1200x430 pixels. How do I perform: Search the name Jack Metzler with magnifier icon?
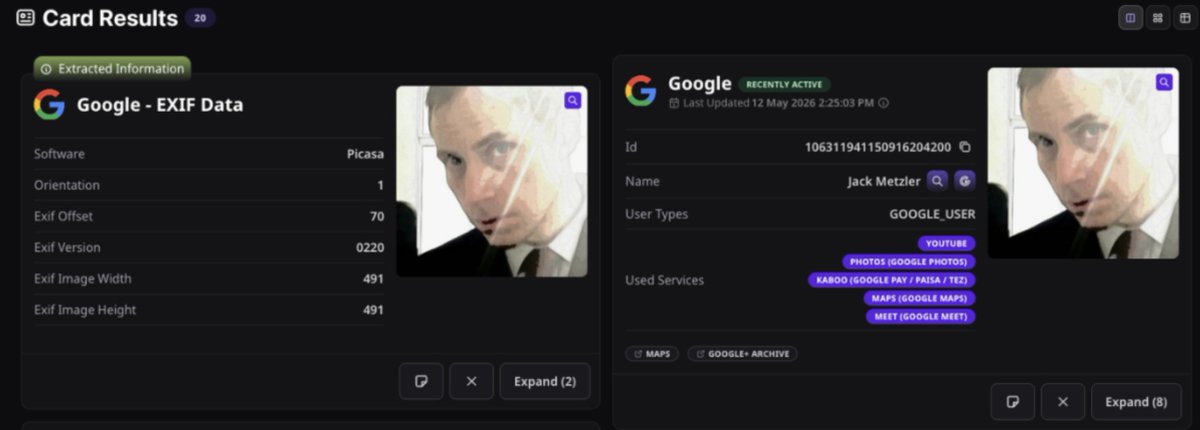[937, 180]
